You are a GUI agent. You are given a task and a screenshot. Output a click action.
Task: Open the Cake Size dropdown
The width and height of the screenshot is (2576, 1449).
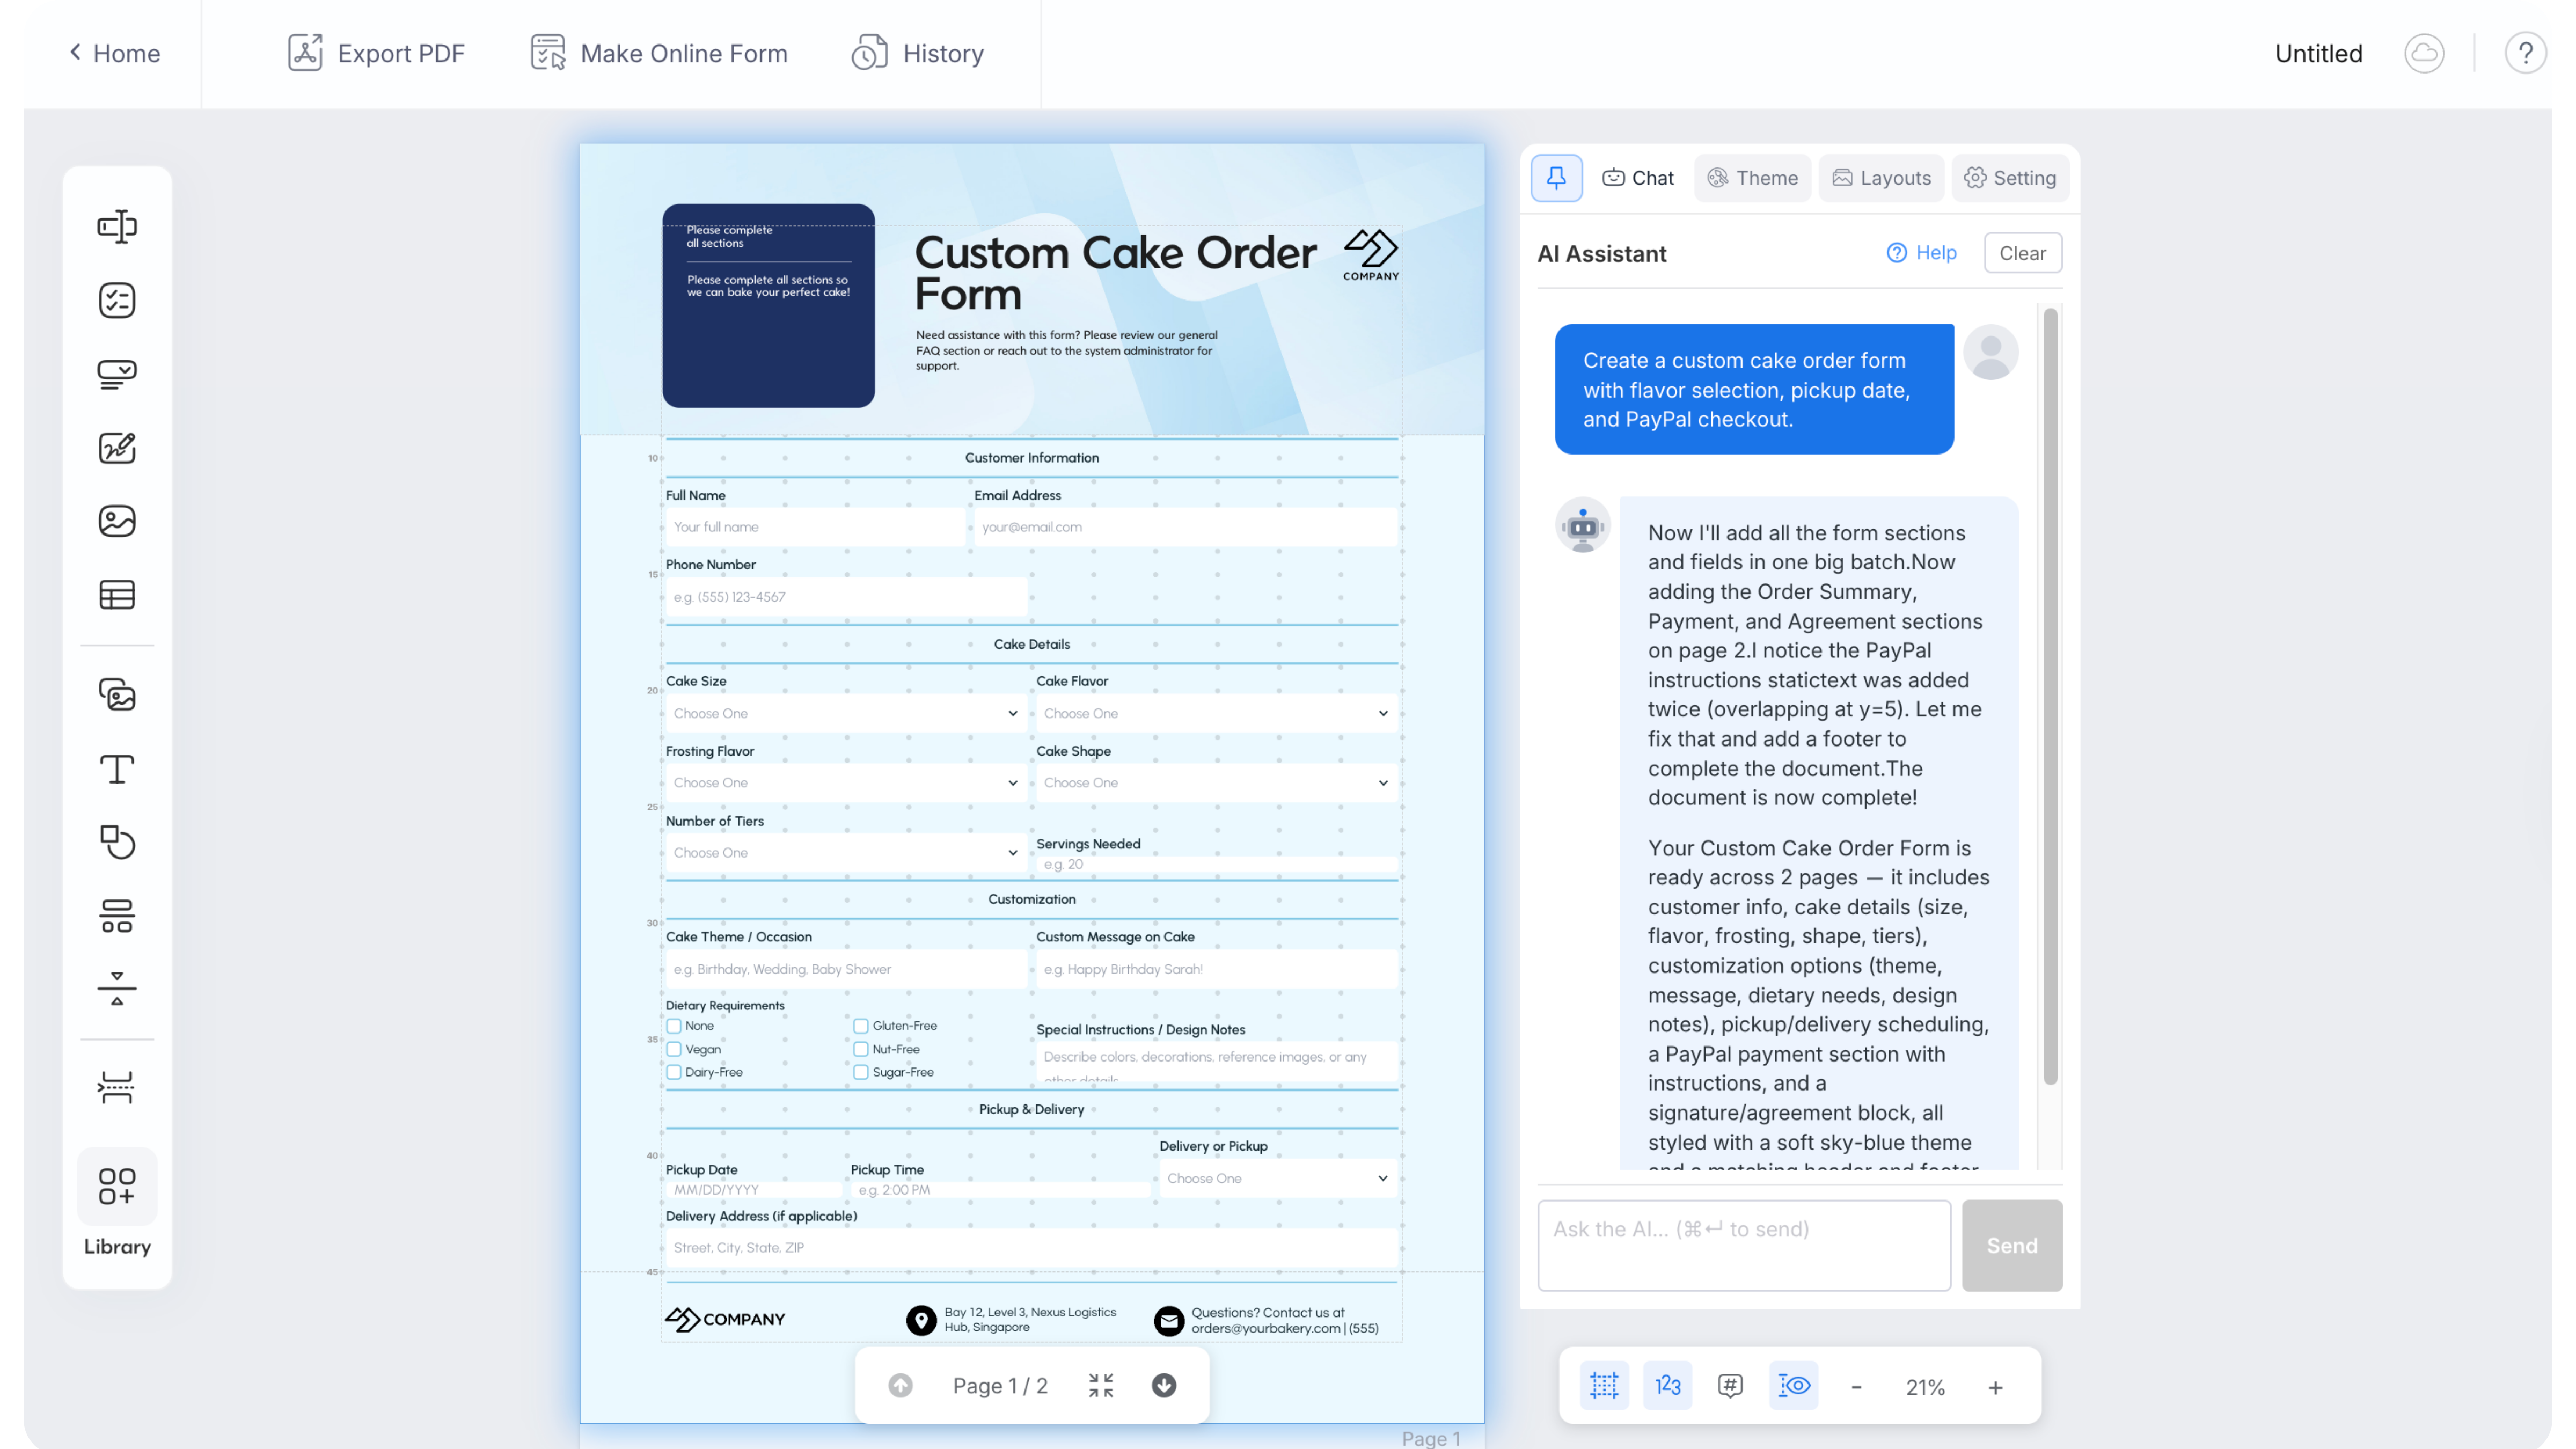[x=846, y=713]
